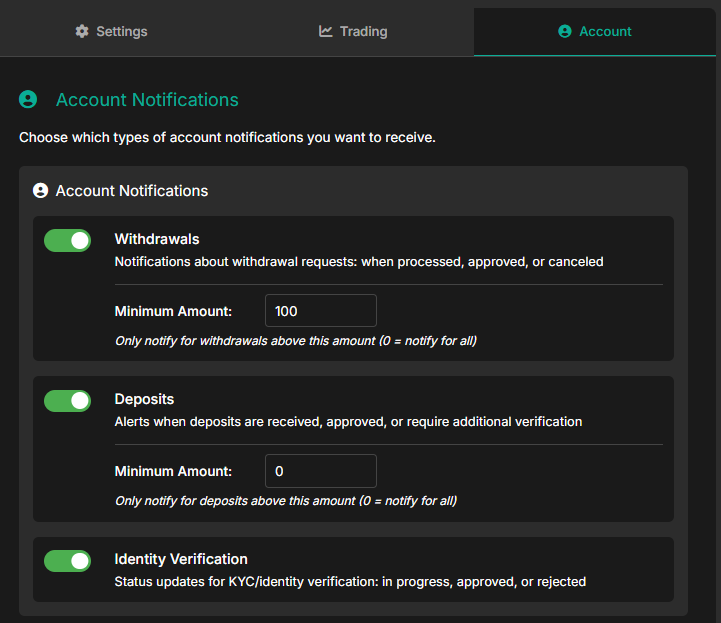The image size is (721, 623).
Task: Click the Deposits minimum amount input
Action: click(x=320, y=471)
